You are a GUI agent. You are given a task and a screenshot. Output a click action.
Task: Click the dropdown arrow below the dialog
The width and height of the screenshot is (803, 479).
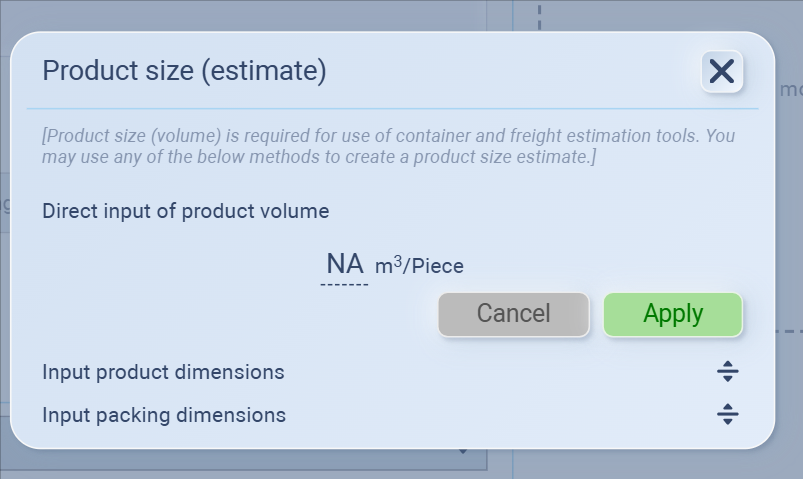(x=462, y=453)
